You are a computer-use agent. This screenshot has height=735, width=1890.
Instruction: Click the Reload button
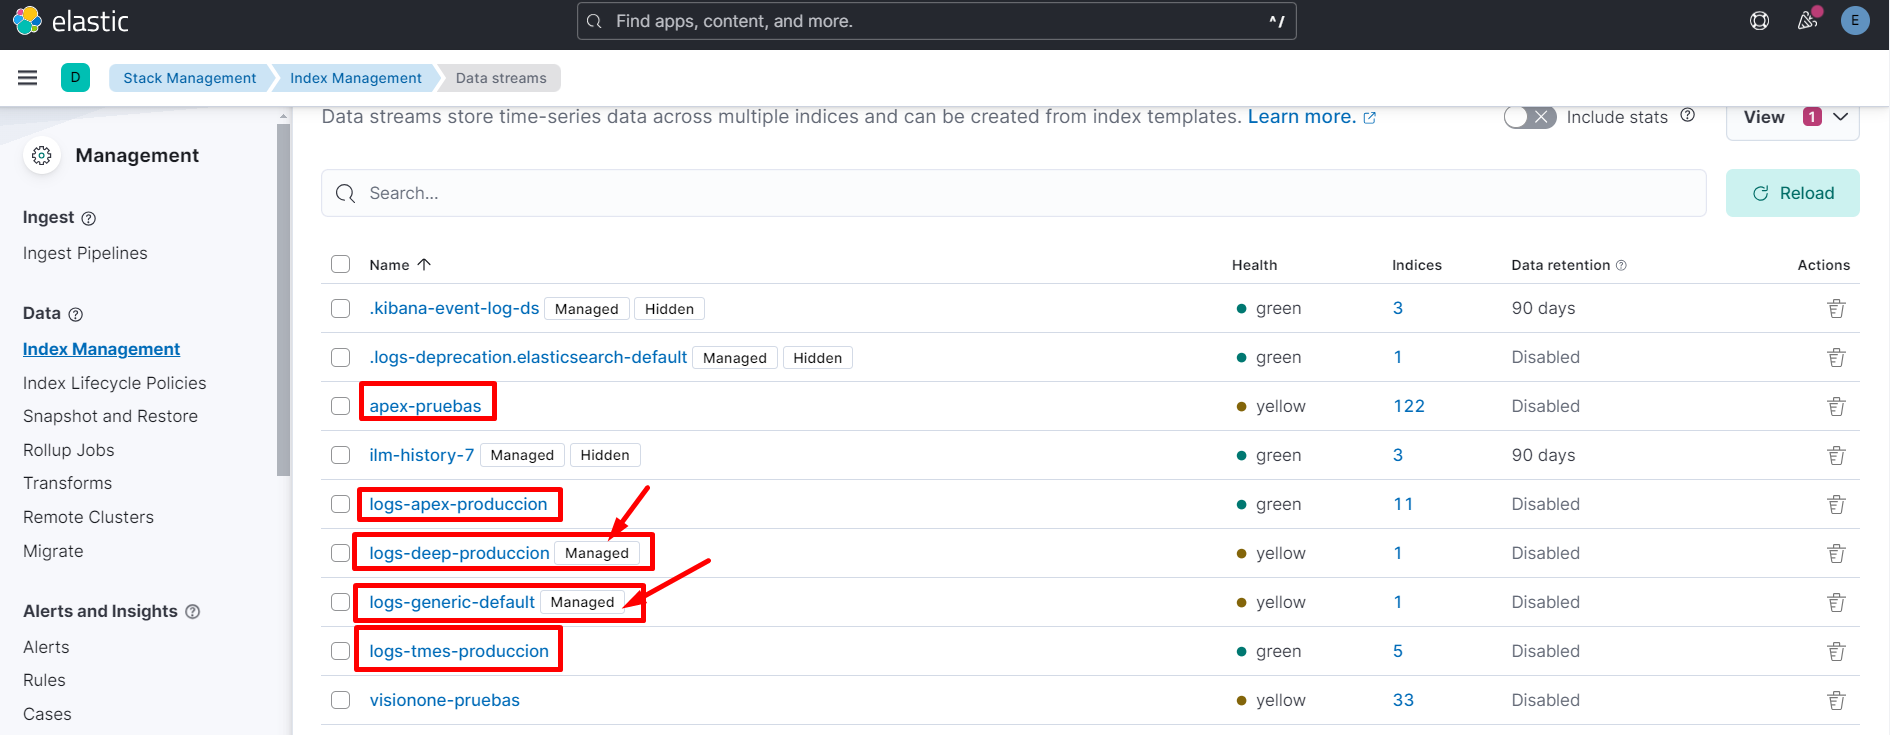pos(1793,193)
